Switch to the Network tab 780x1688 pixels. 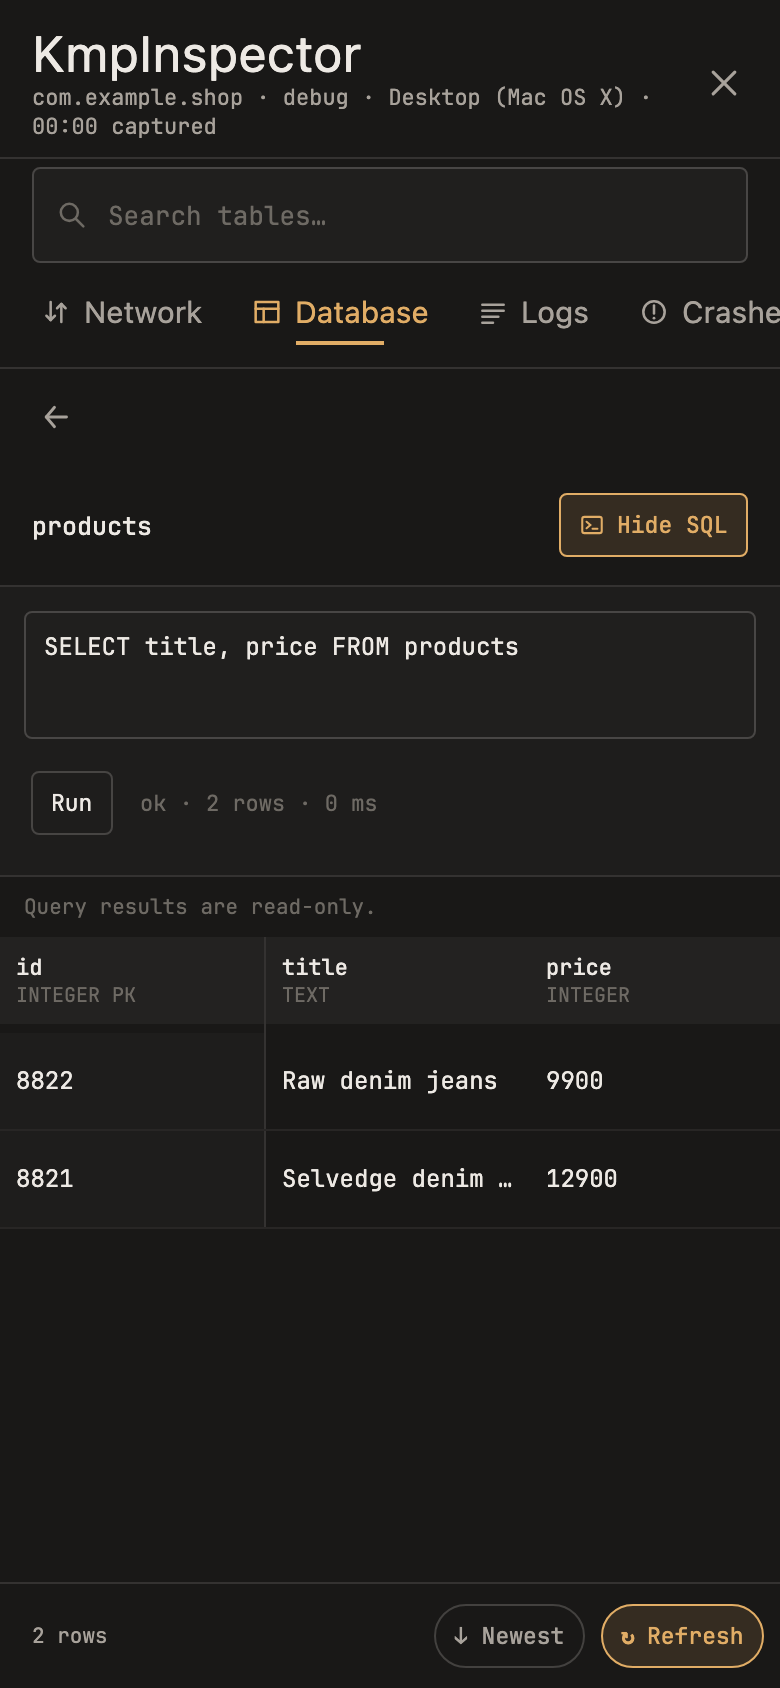(x=123, y=313)
